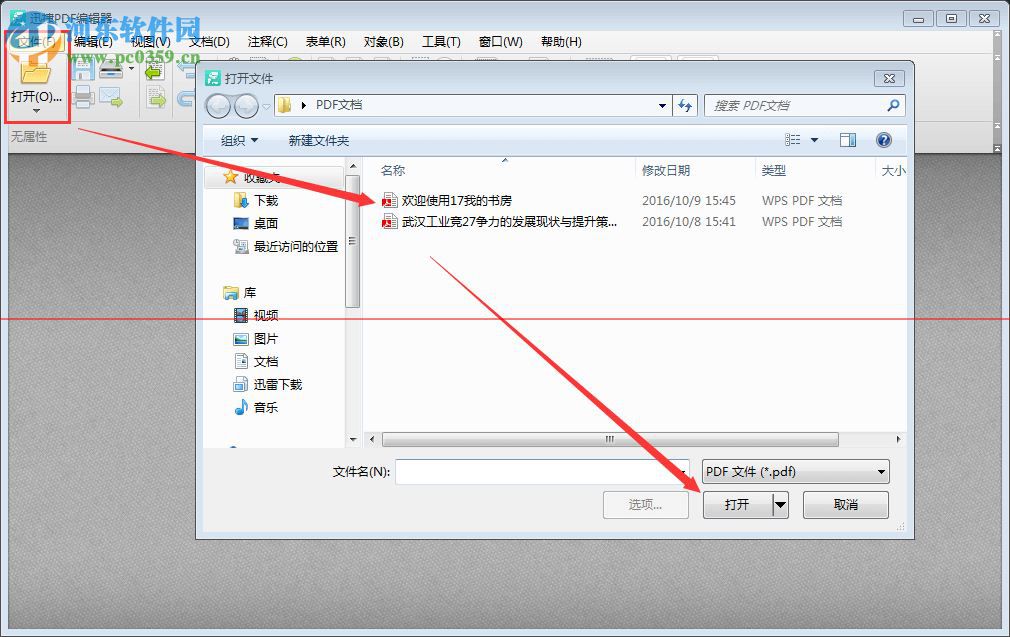Click the refresh button beside address bar
Viewport: 1010px width, 637px height.
pos(685,106)
